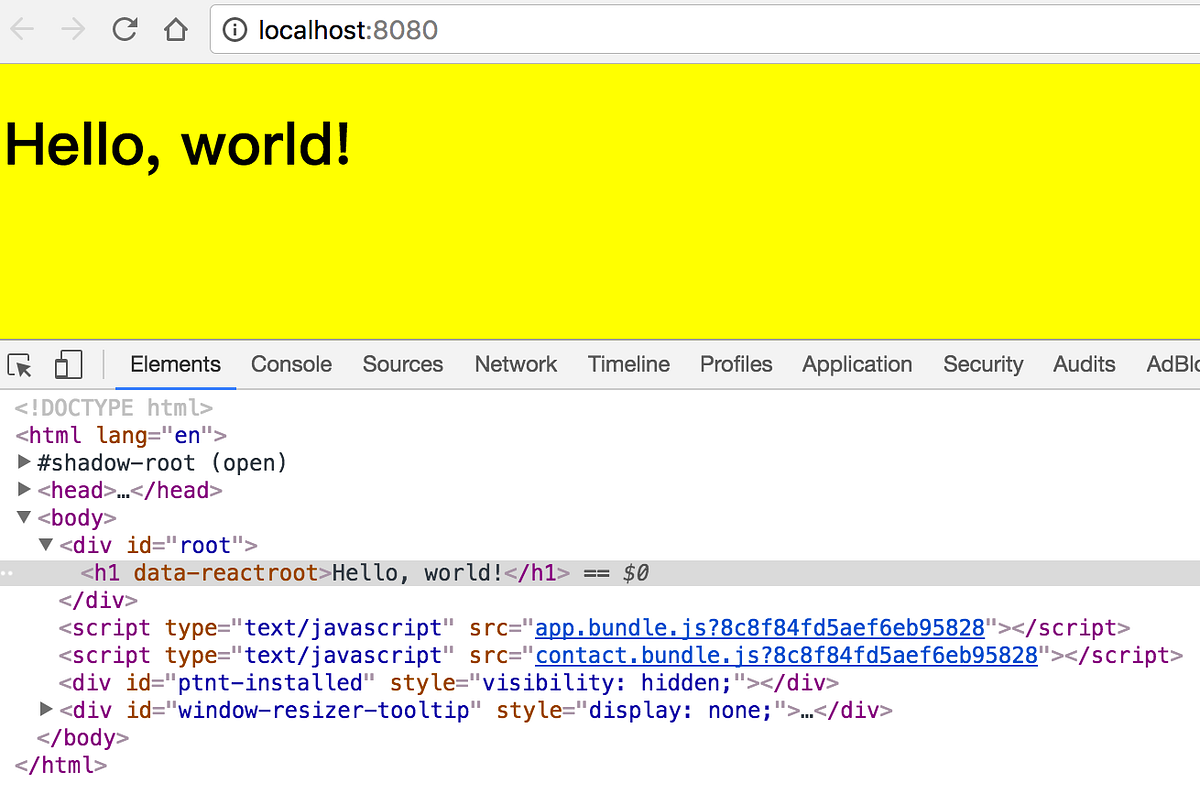The width and height of the screenshot is (1200, 791).
Task: Click the grey dots beside the h1 element
Action: click(x=8, y=572)
